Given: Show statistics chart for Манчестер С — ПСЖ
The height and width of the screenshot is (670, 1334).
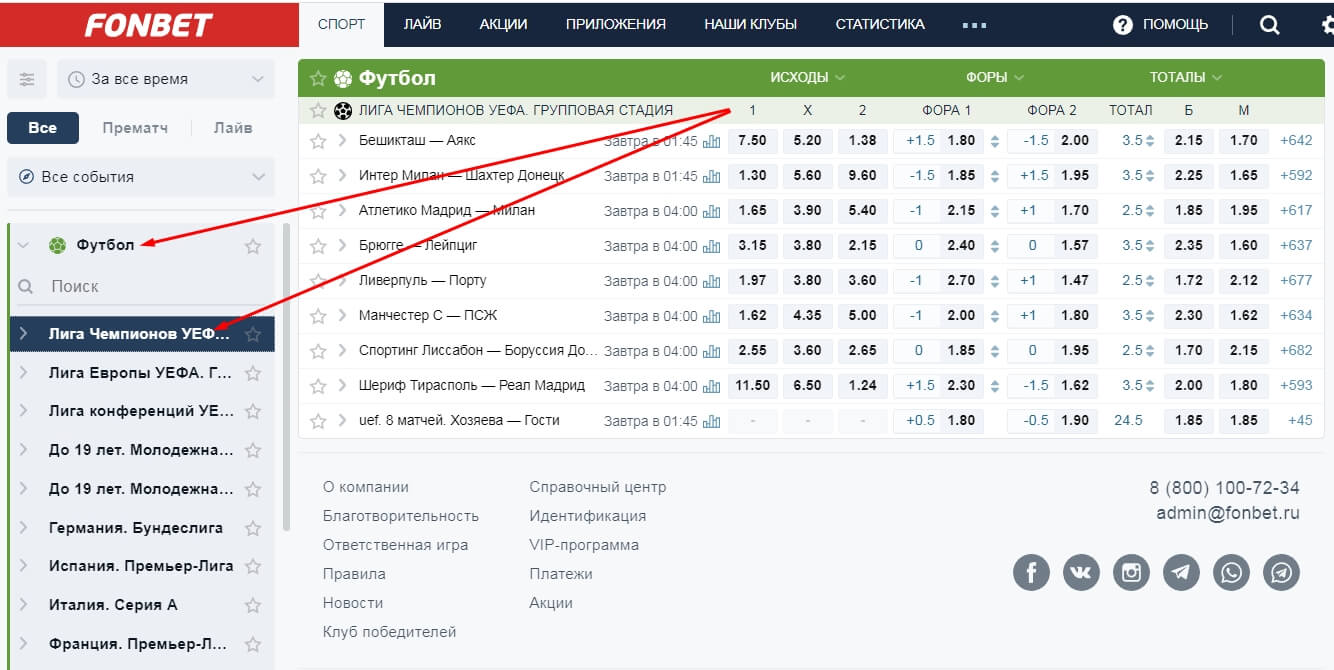Looking at the screenshot, I should click(x=711, y=316).
